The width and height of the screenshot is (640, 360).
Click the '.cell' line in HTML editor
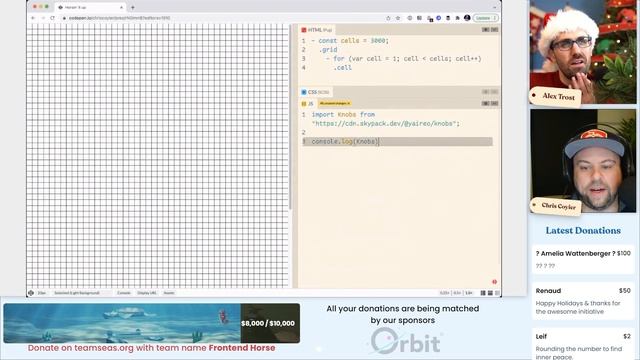[x=342, y=68]
